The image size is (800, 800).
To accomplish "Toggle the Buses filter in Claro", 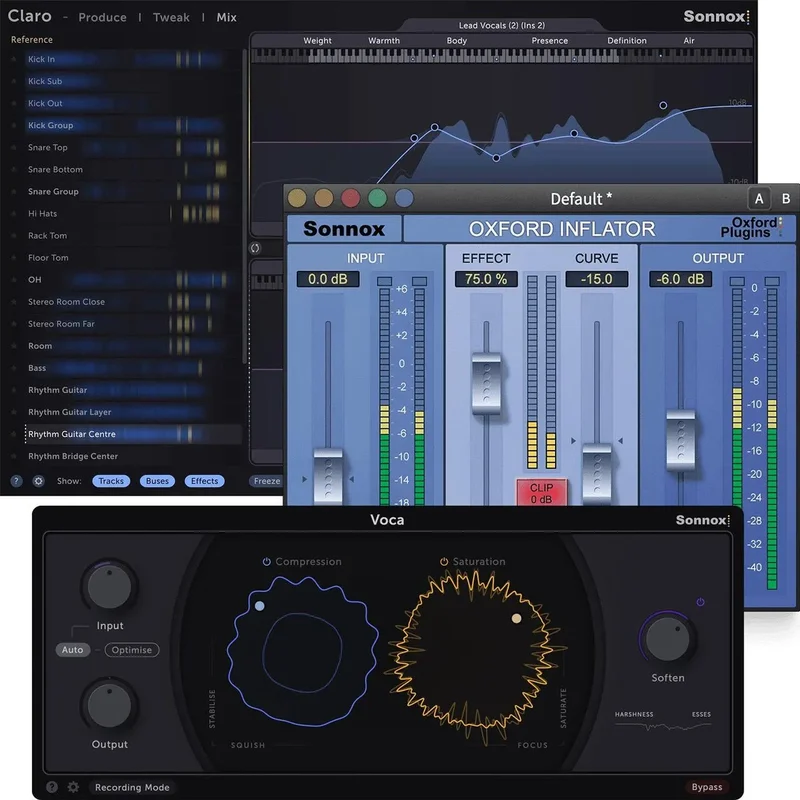I will coord(157,481).
